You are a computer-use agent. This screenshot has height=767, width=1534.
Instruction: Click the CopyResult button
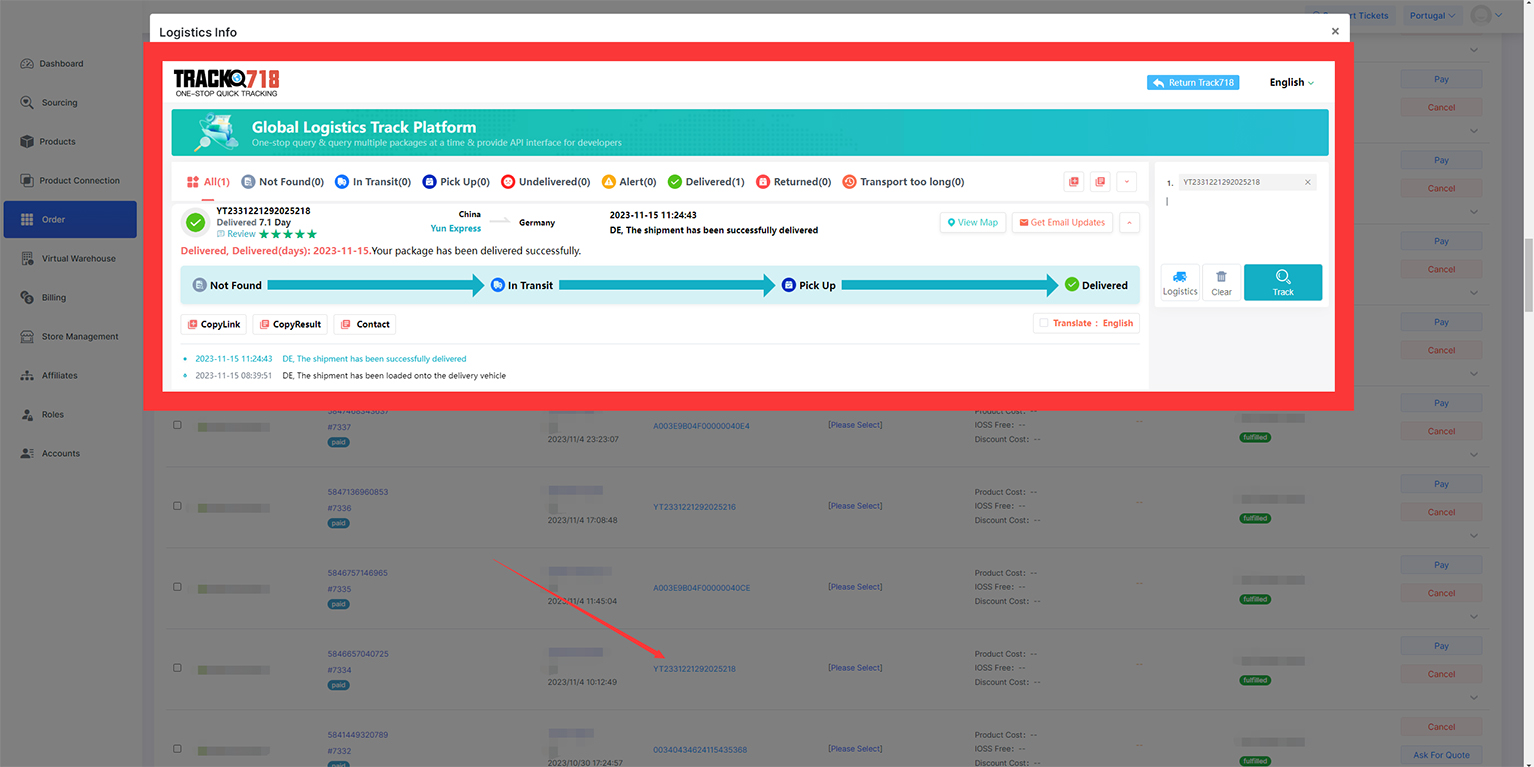(x=289, y=324)
